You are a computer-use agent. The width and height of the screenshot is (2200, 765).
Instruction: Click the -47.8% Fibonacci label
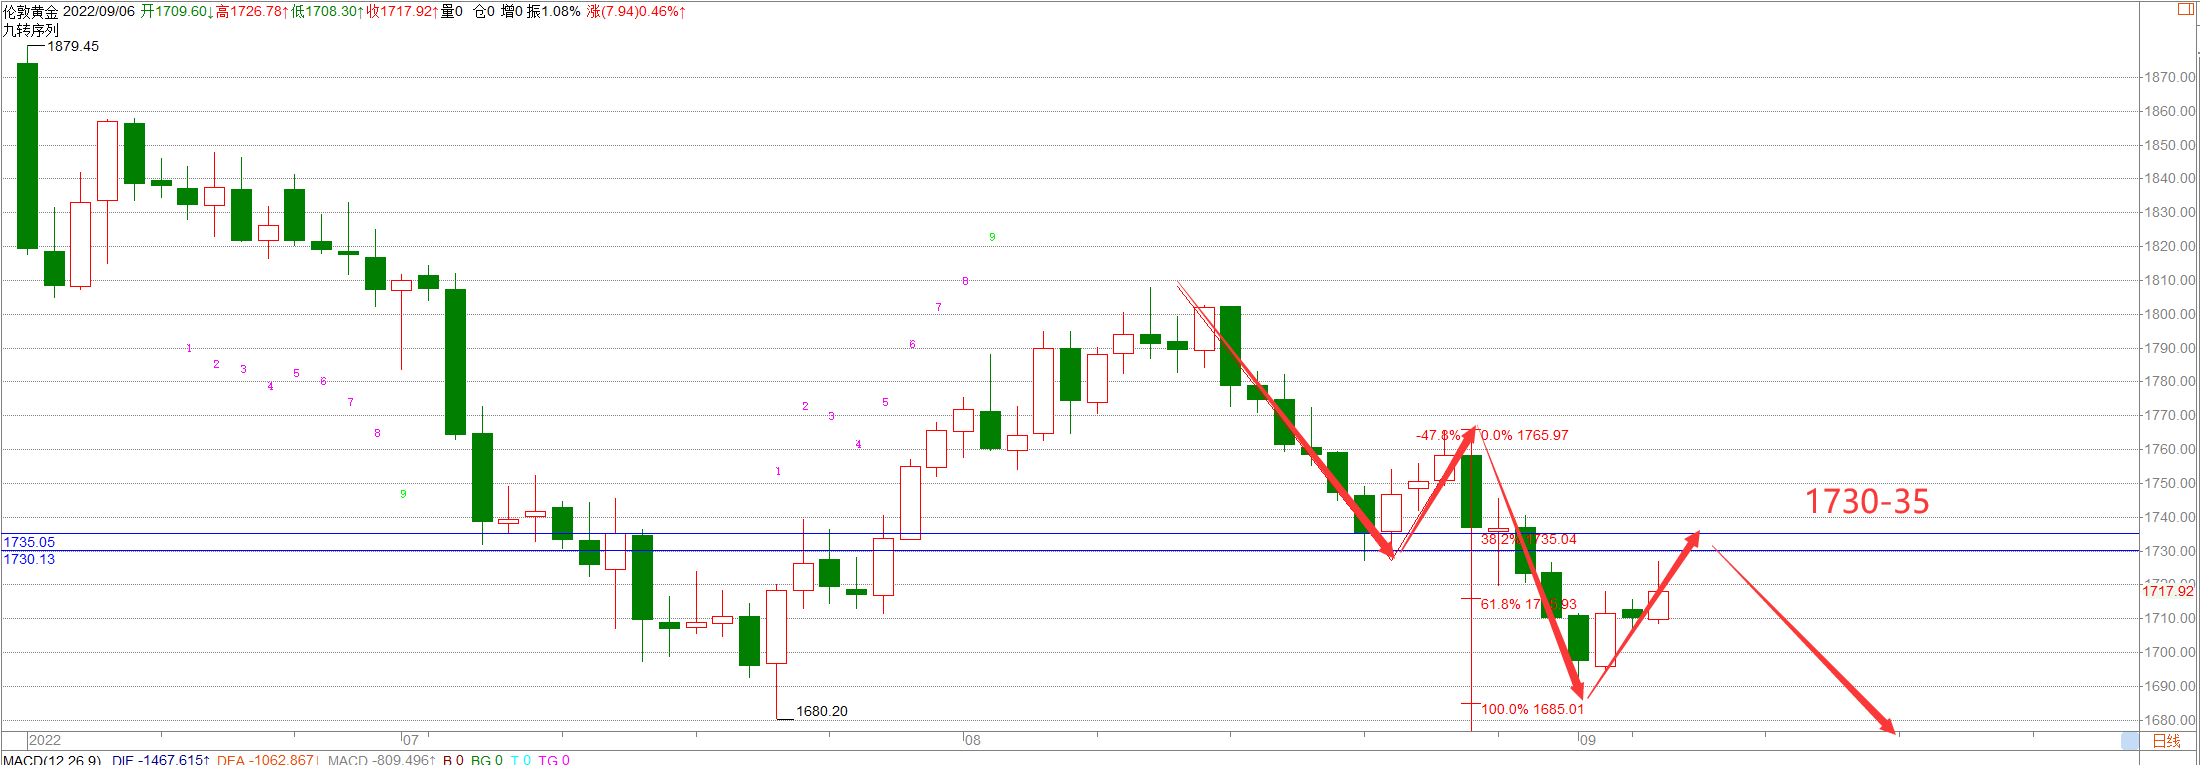[x=1438, y=435]
